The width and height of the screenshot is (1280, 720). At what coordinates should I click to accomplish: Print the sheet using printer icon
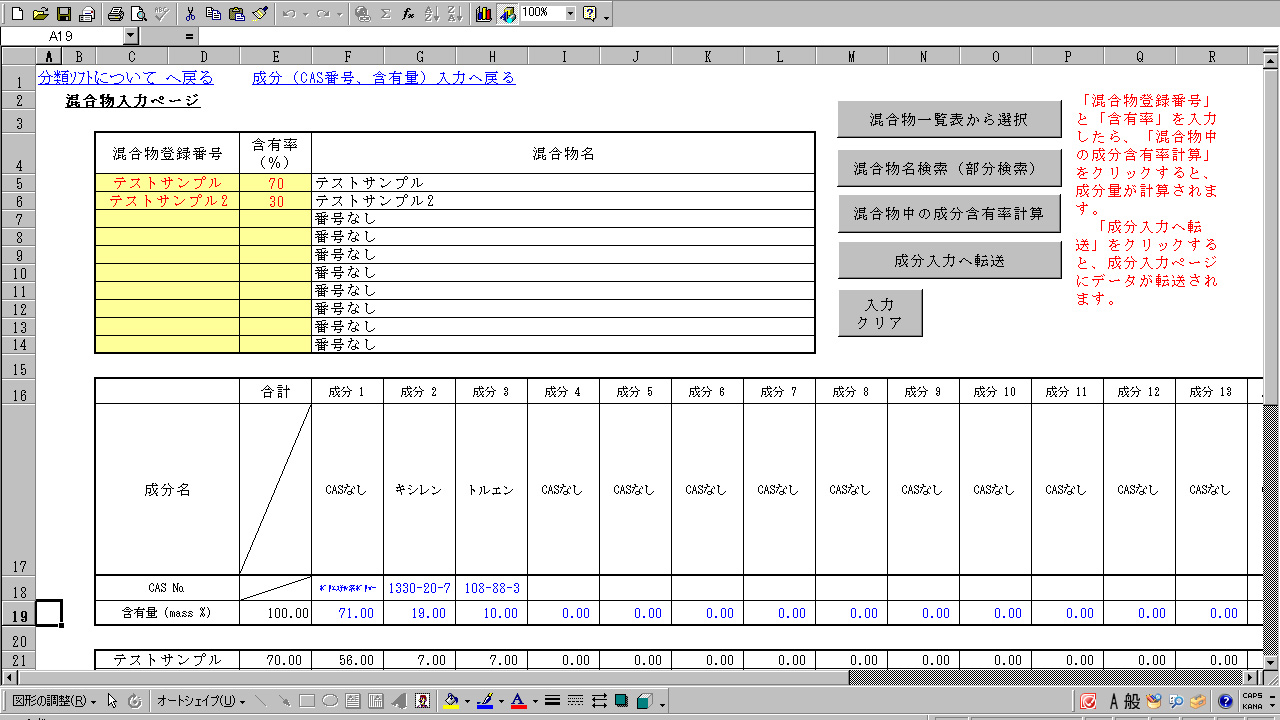pyautogui.click(x=116, y=14)
